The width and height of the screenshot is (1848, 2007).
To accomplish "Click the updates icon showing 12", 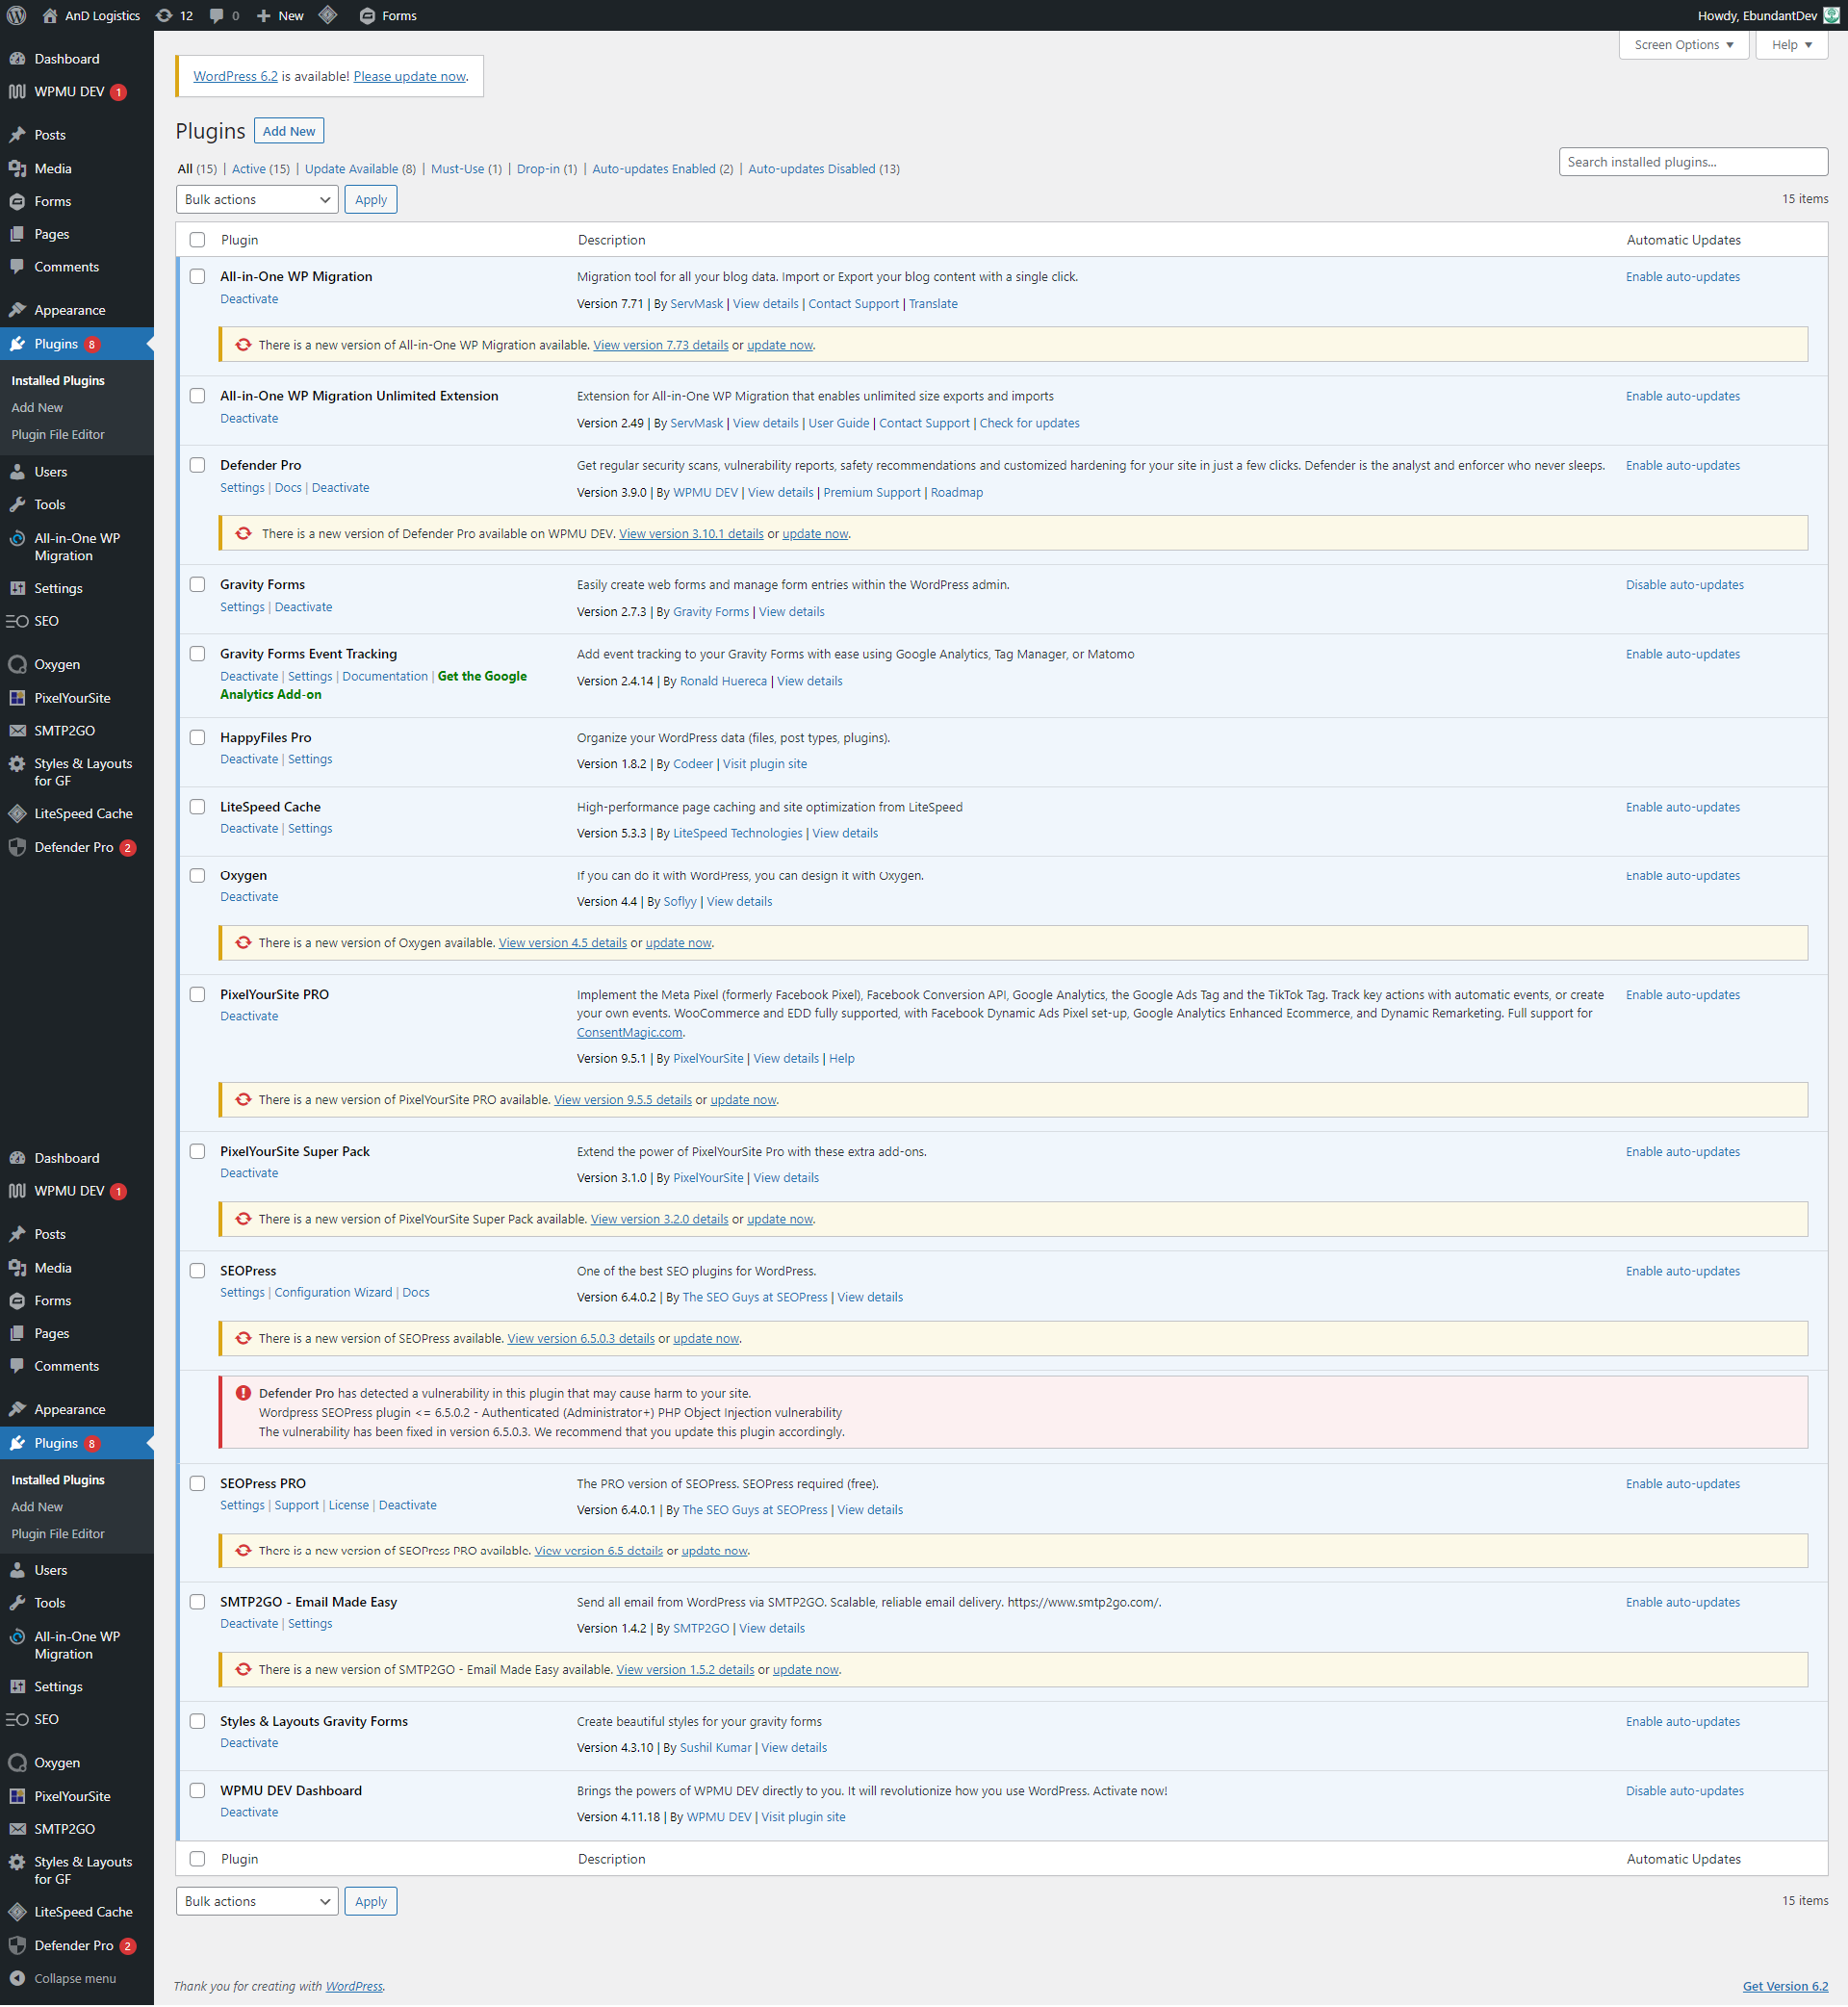I will click(x=165, y=15).
